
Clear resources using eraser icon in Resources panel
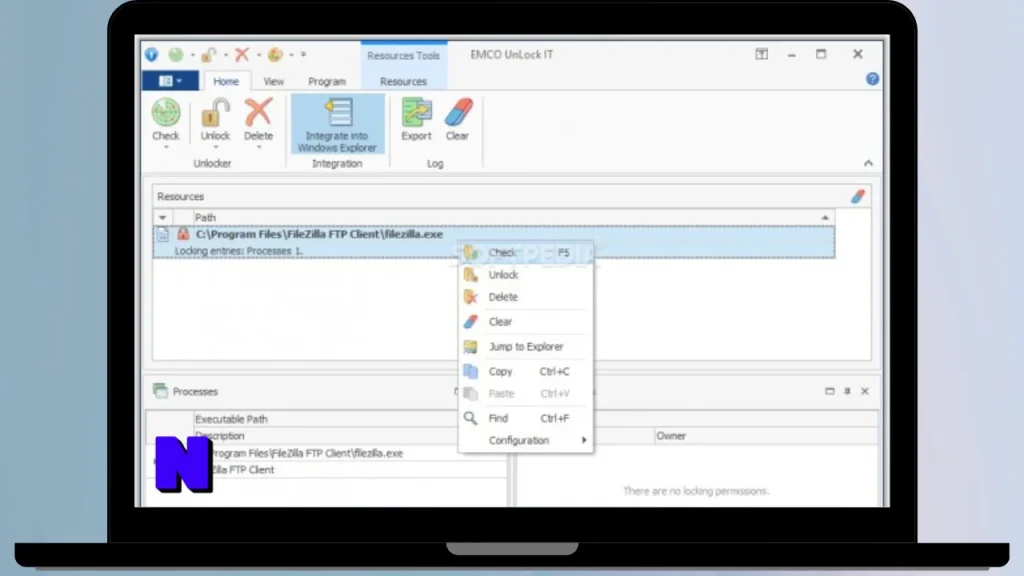tap(857, 196)
